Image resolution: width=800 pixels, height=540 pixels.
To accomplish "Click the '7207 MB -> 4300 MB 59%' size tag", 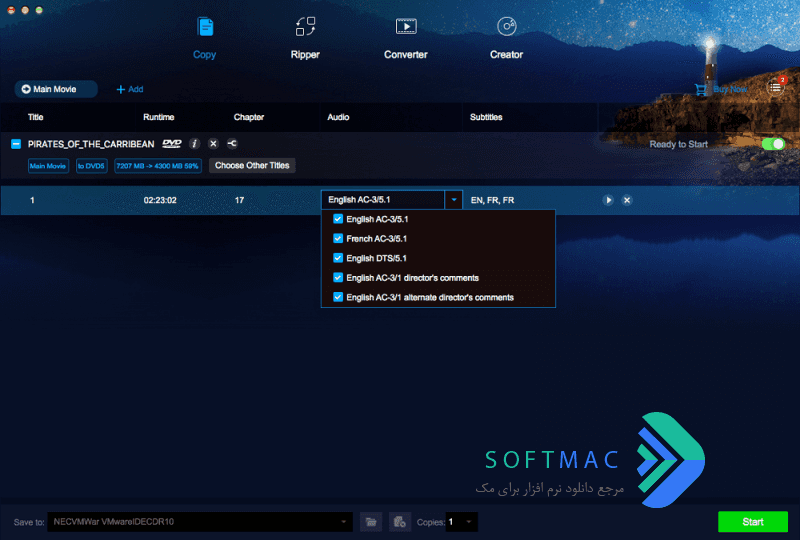I will pos(157,166).
